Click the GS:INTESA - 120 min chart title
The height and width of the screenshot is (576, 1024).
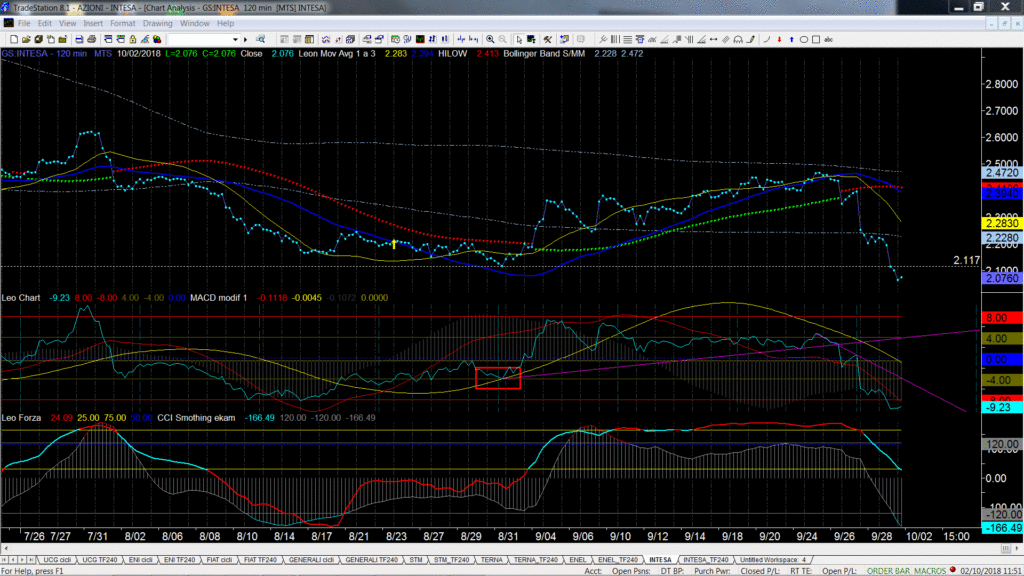coord(44,54)
